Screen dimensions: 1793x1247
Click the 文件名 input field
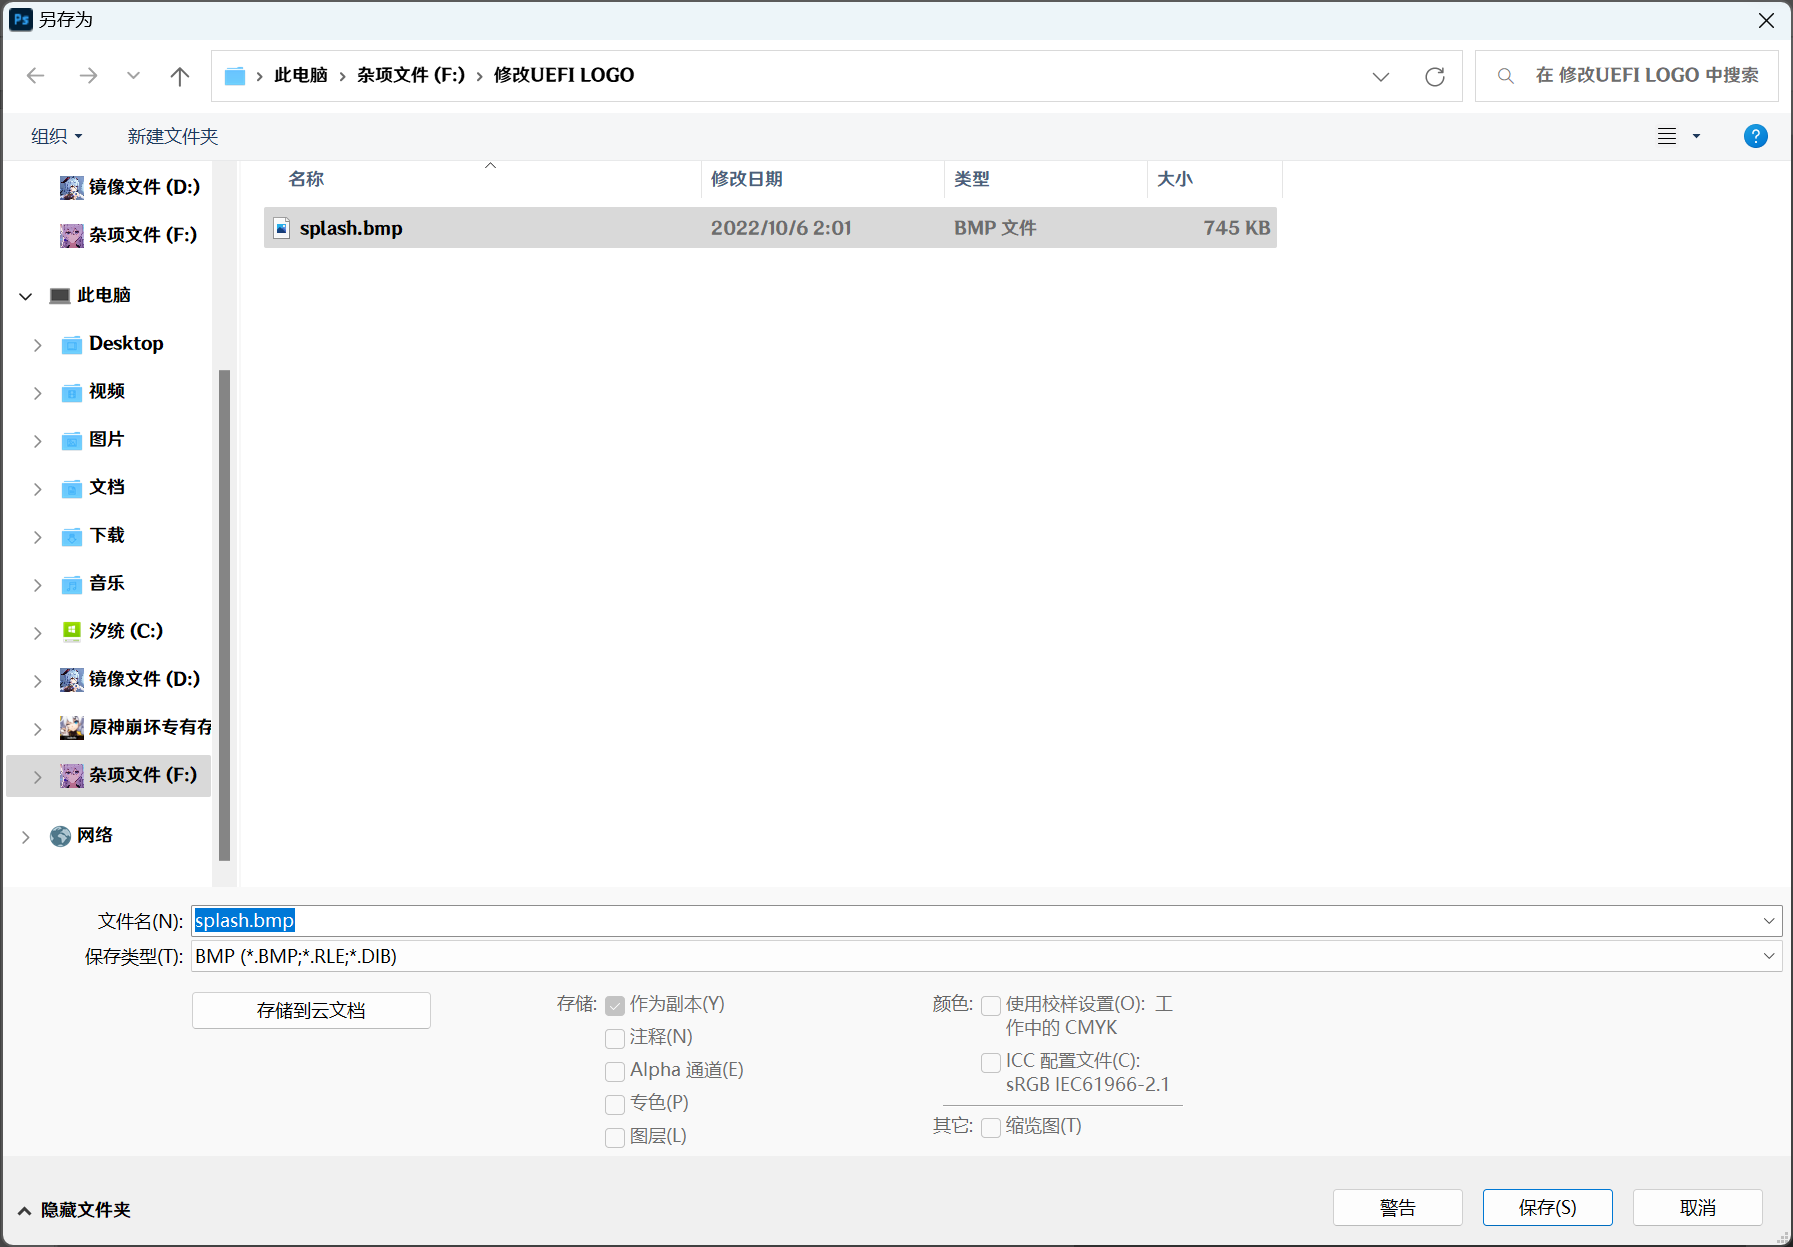986,921
